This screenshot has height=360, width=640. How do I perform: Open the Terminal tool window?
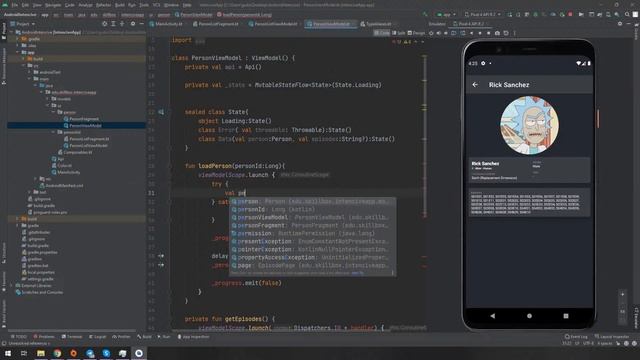click(x=72, y=337)
